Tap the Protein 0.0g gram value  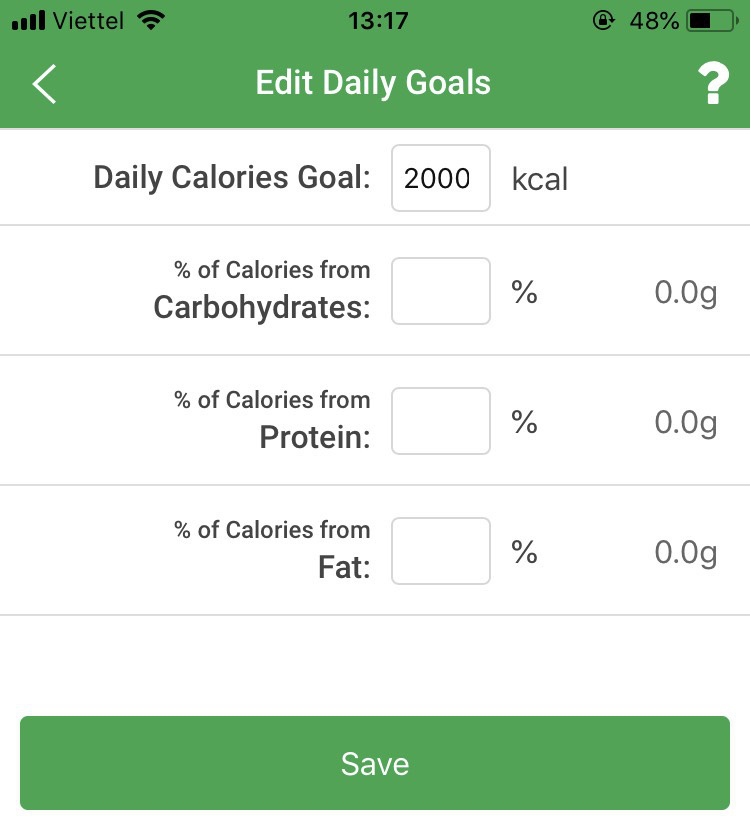tap(686, 423)
